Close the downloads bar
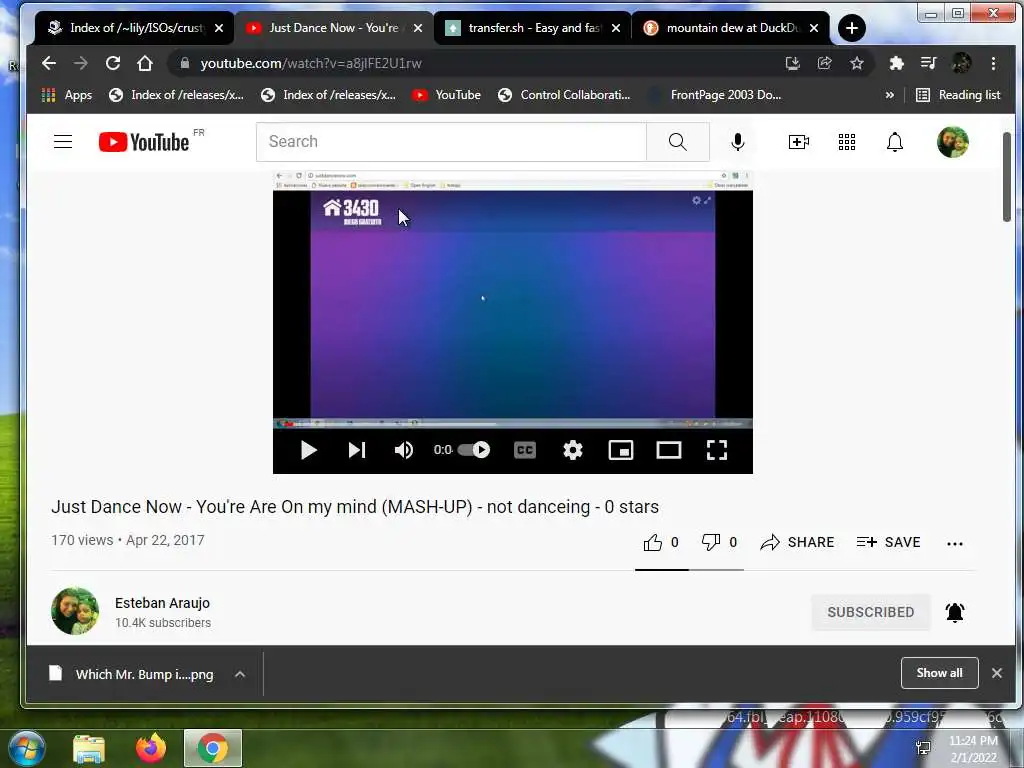 click(997, 673)
